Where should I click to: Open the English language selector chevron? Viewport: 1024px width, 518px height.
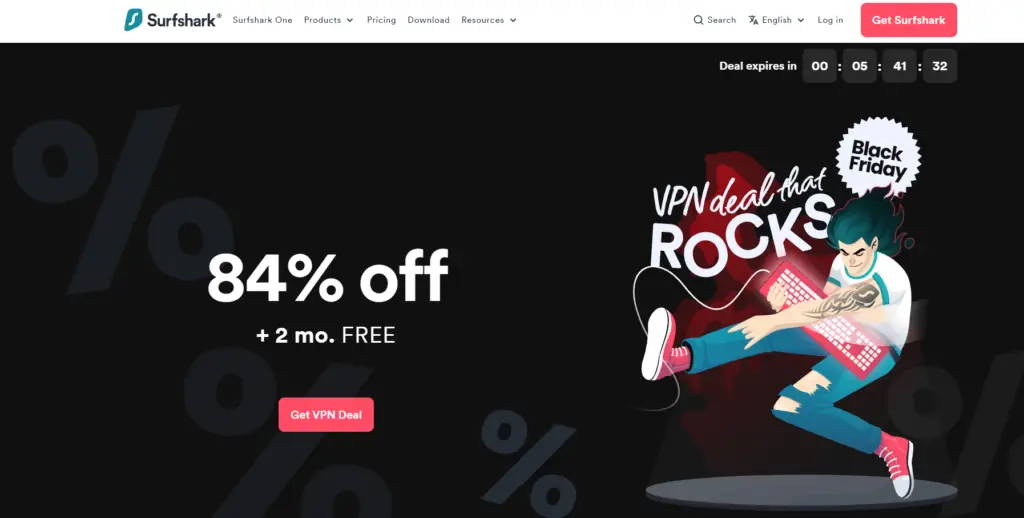pos(801,20)
